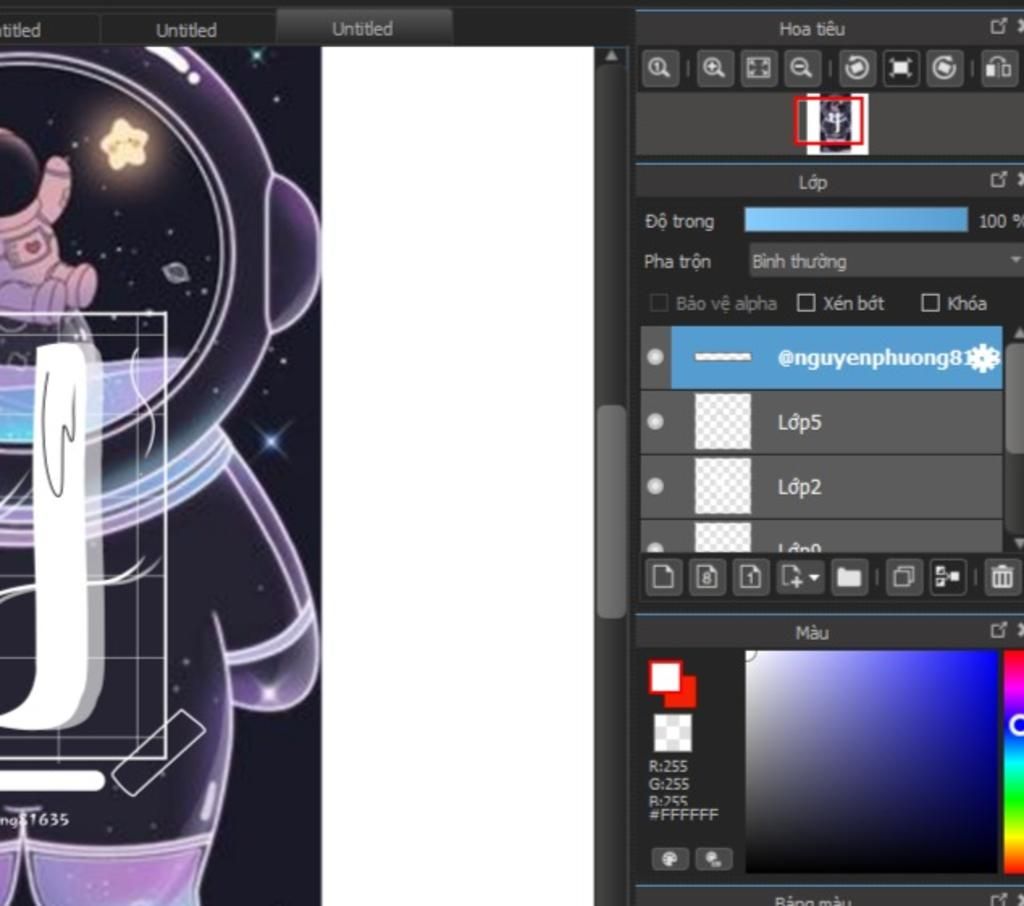Enable the Xén bớt clipping checkbox

click(x=807, y=303)
